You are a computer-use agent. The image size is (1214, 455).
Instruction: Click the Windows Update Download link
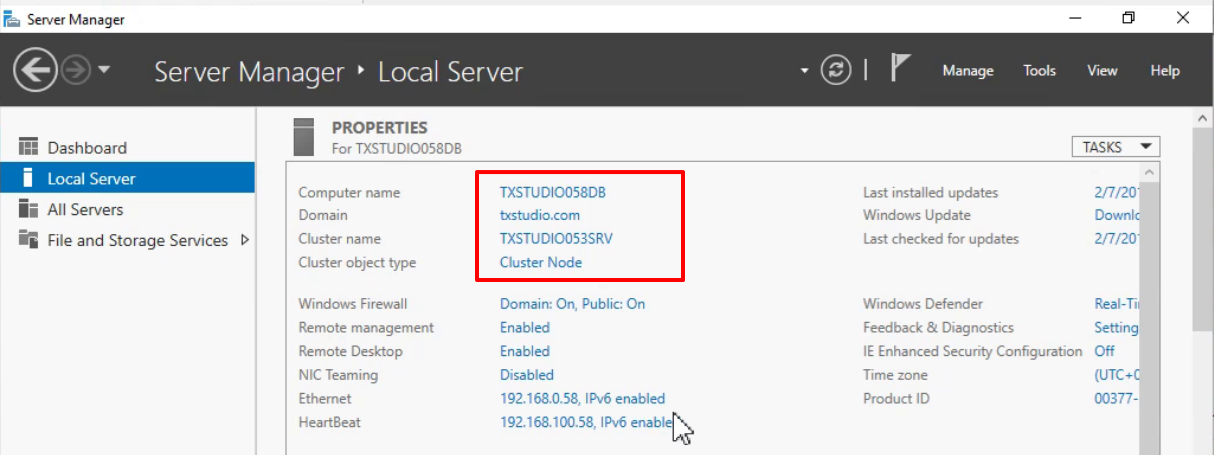point(1116,215)
